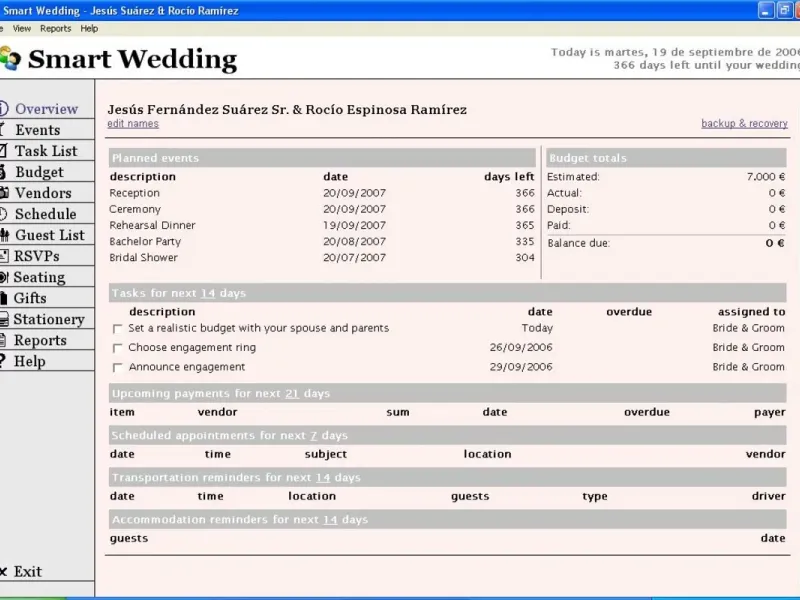The image size is (800, 600).
Task: Change the 14-day range for accommodation reminders
Action: [x=330, y=519]
